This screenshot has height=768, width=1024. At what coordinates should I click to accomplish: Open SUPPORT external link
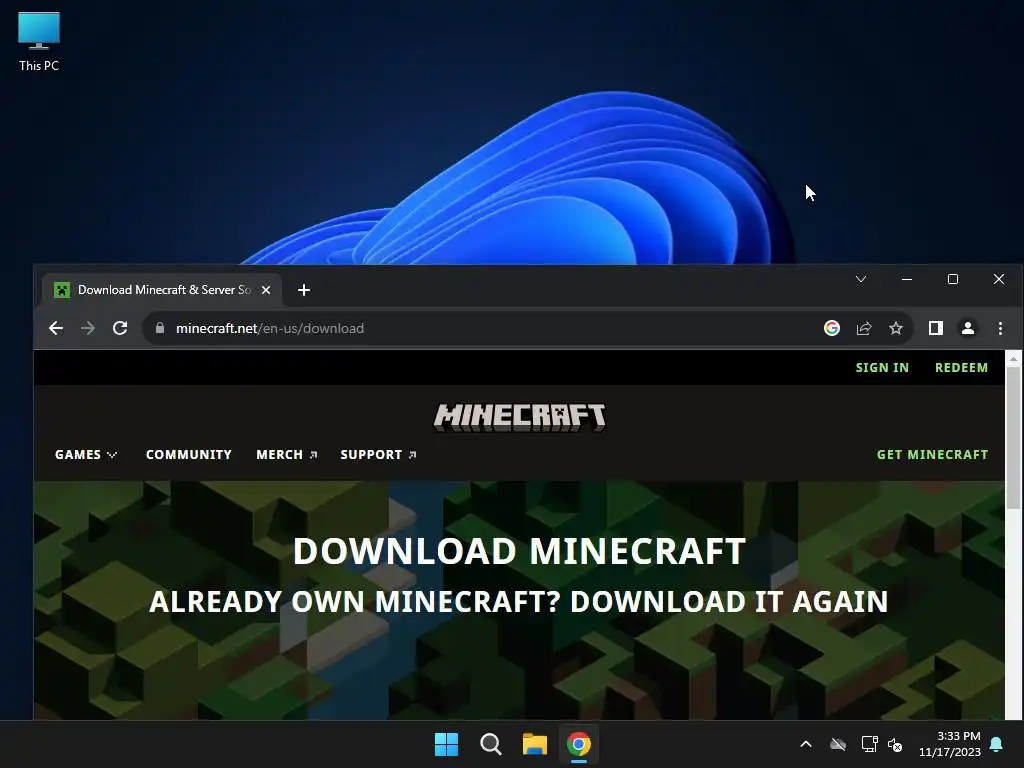coord(378,455)
